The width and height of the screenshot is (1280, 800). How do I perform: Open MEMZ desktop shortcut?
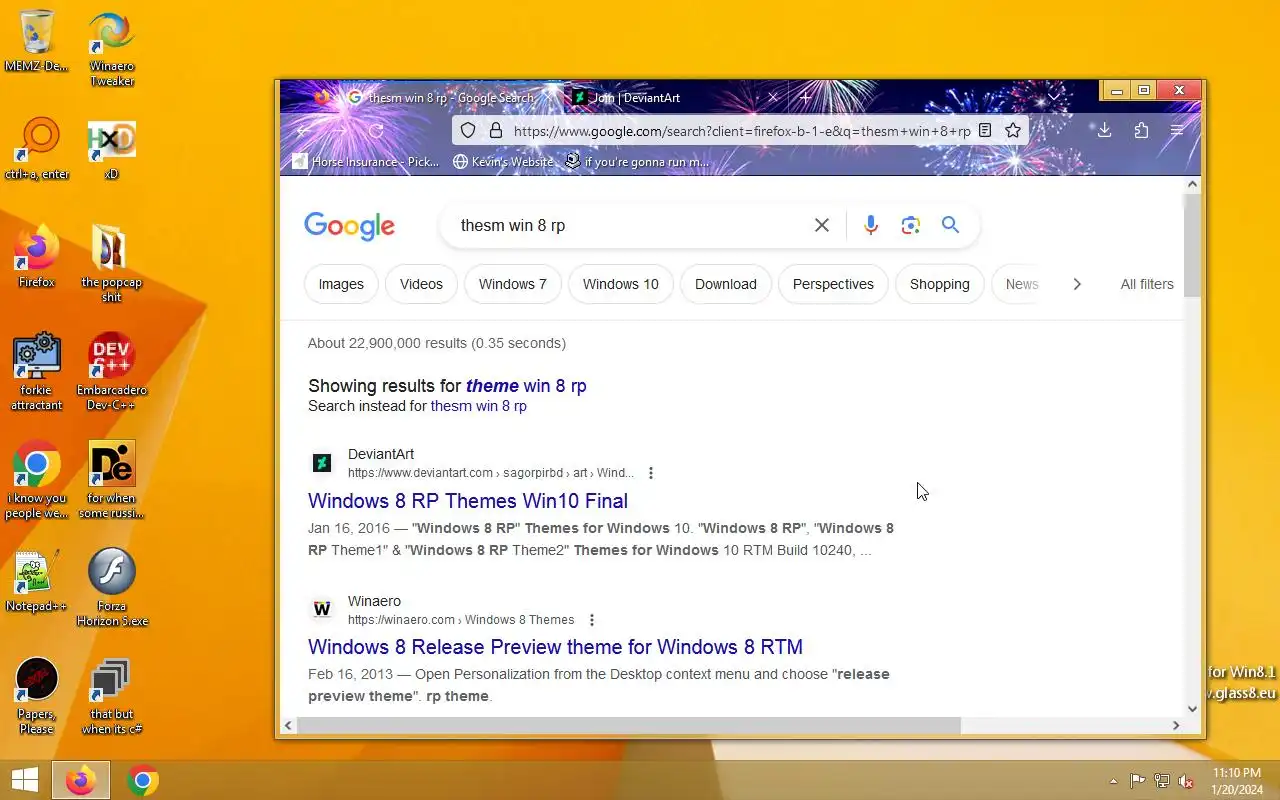click(37, 41)
